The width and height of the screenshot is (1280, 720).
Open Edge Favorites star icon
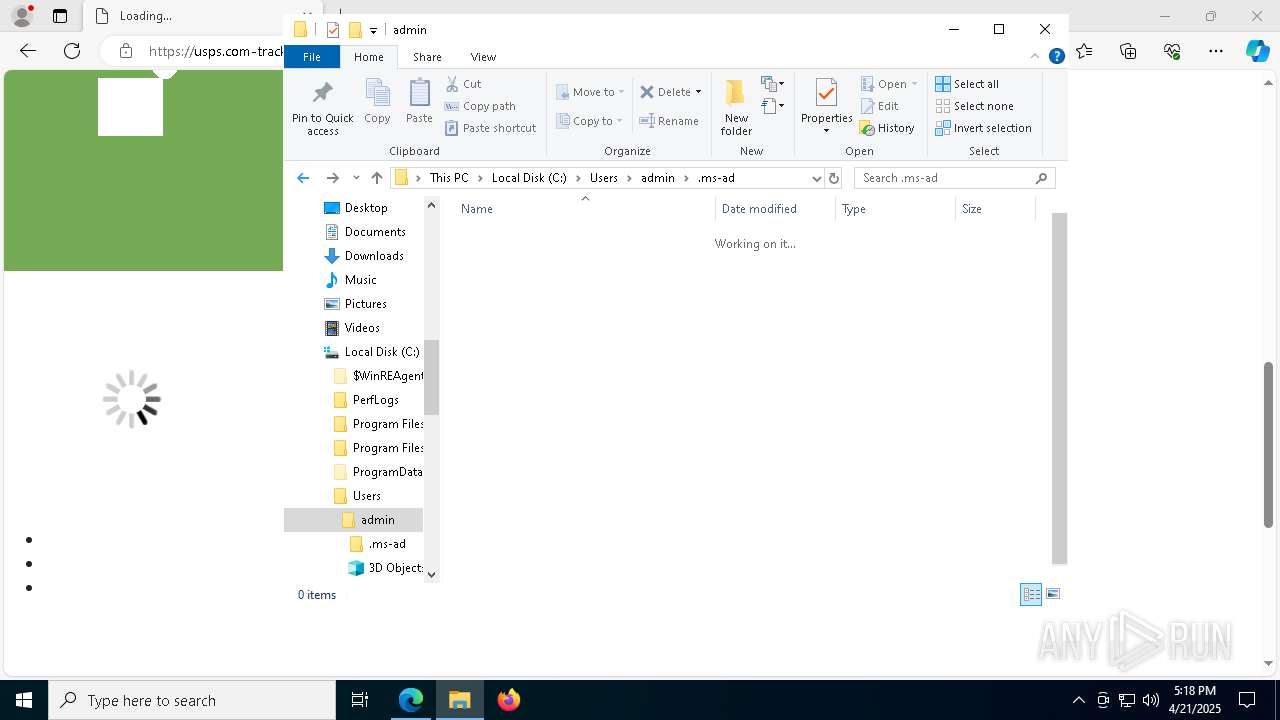pyautogui.click(x=1085, y=51)
